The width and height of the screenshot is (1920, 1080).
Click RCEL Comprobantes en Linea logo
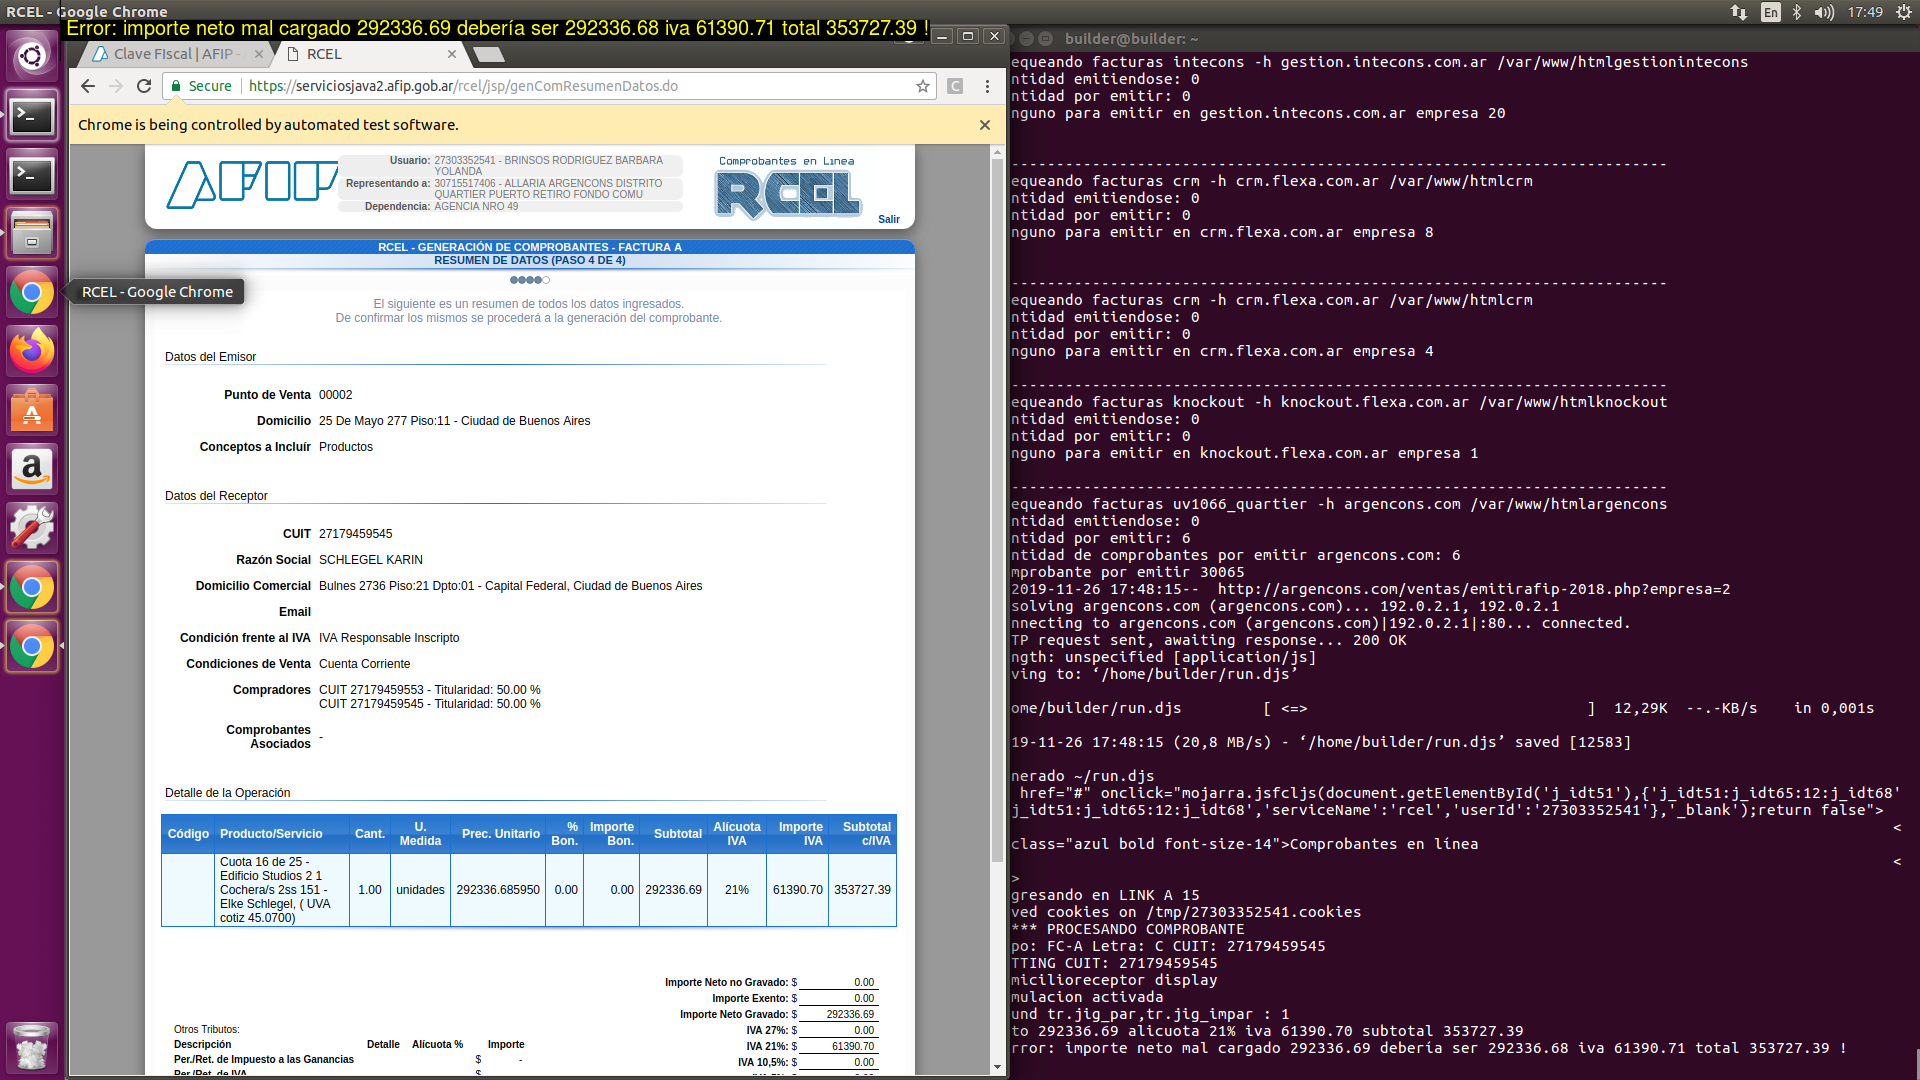788,188
